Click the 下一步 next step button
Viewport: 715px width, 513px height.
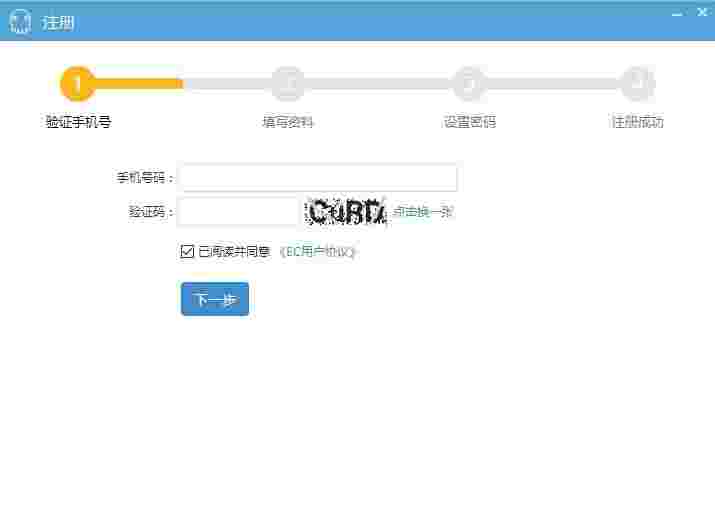point(215,299)
